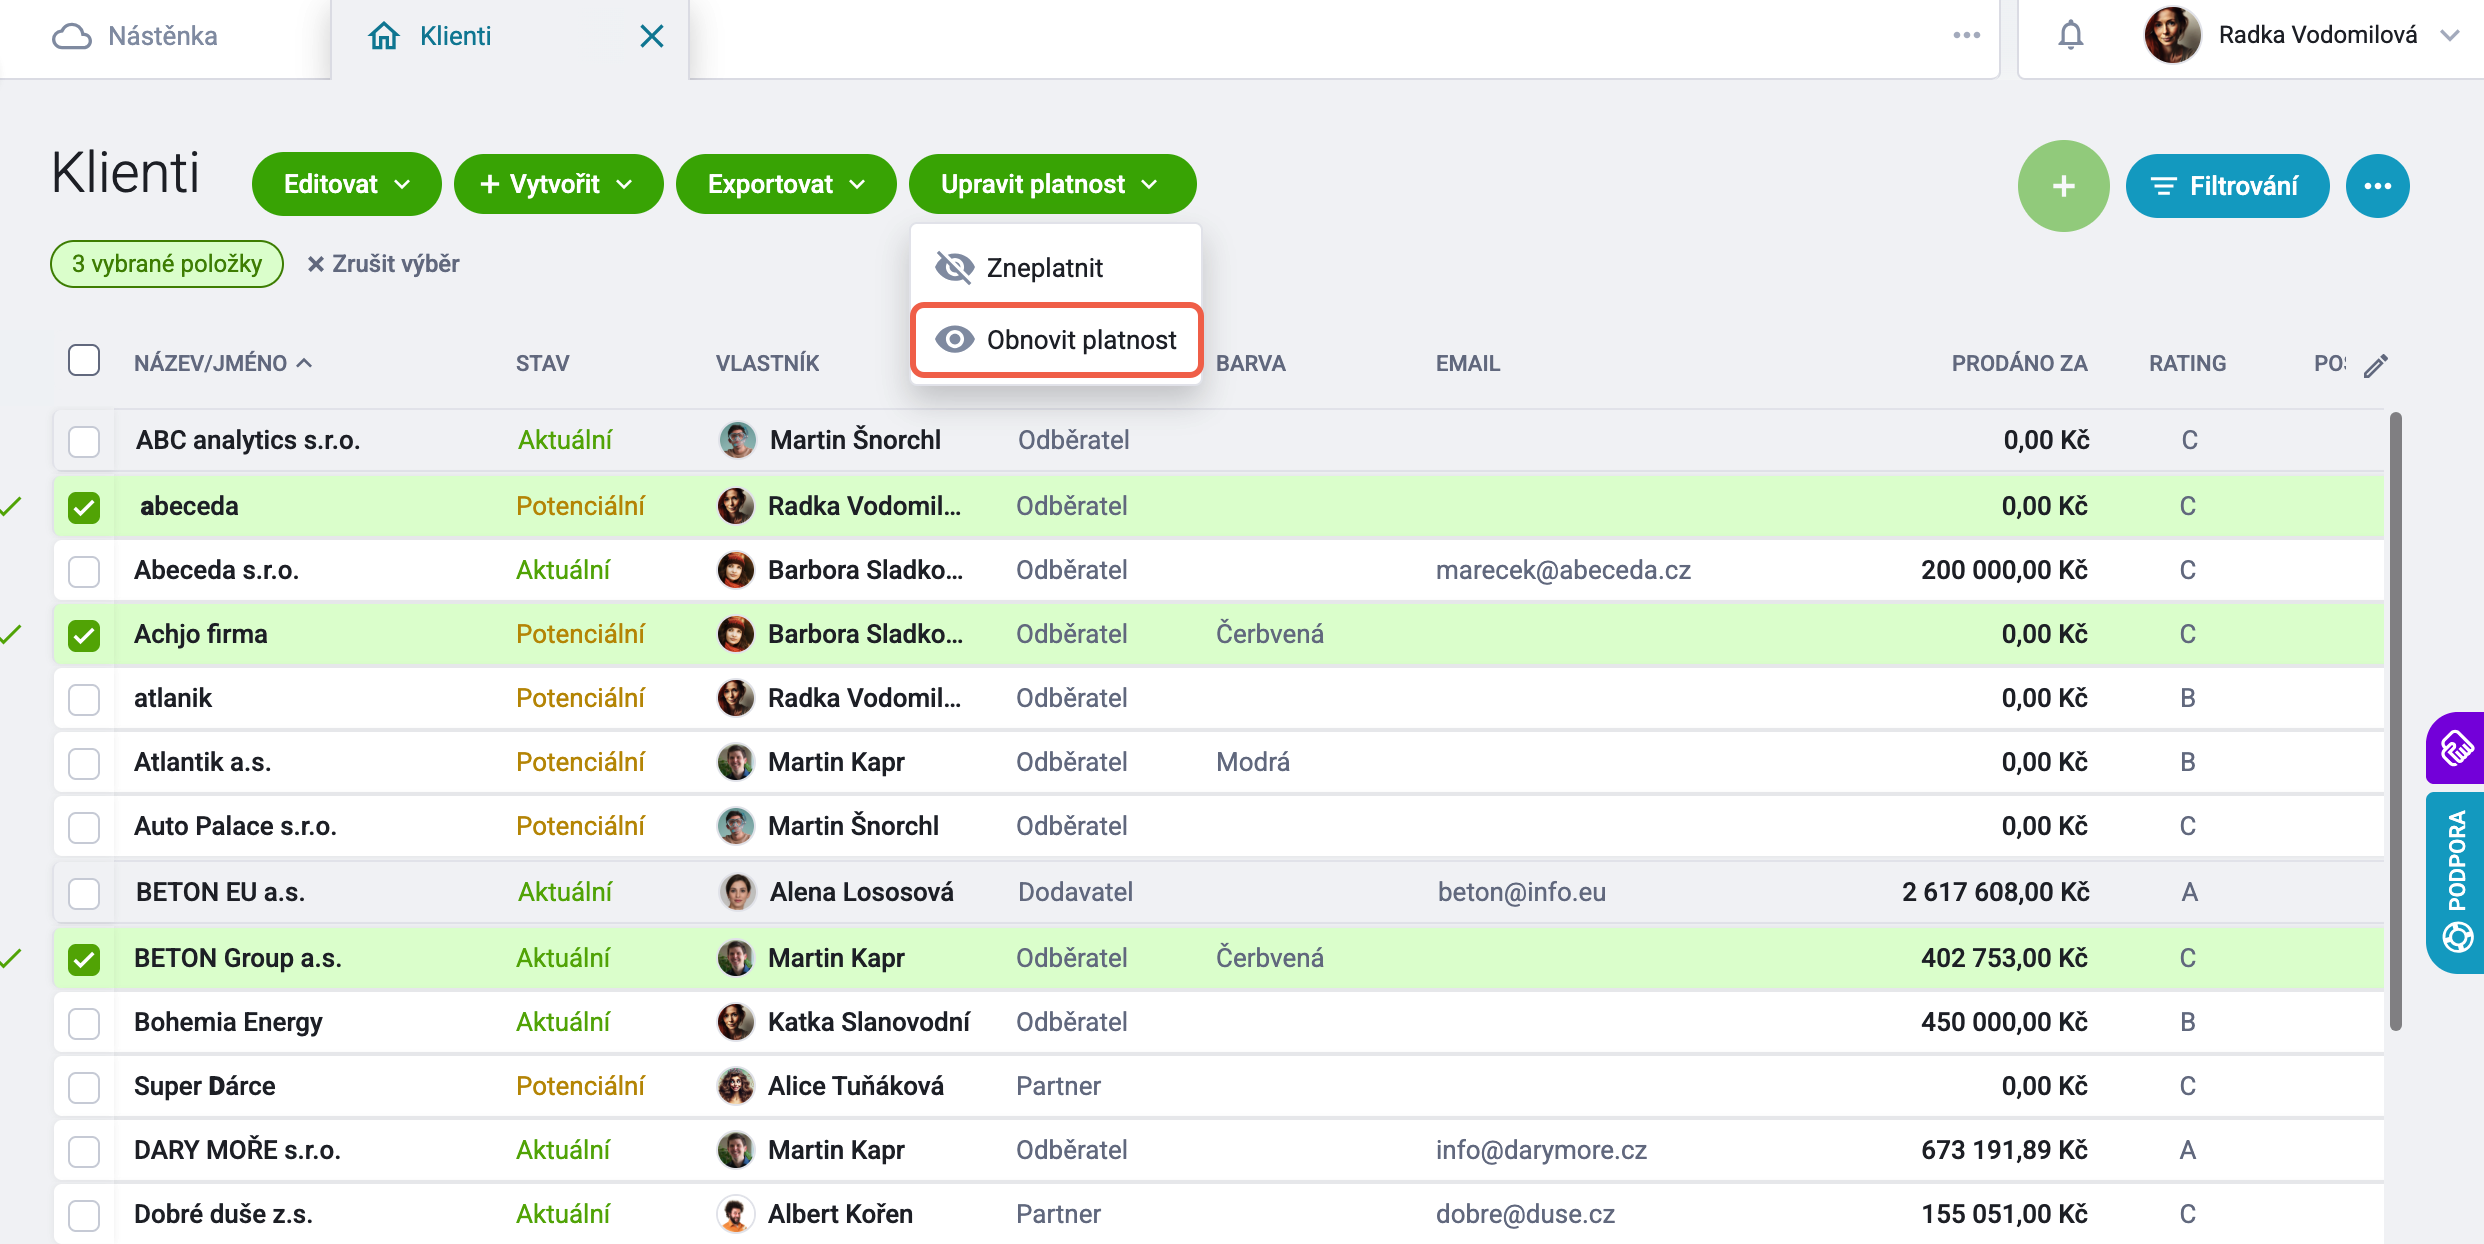
Task: Check the Abeceda s.r.o. row checkbox
Action: point(84,571)
